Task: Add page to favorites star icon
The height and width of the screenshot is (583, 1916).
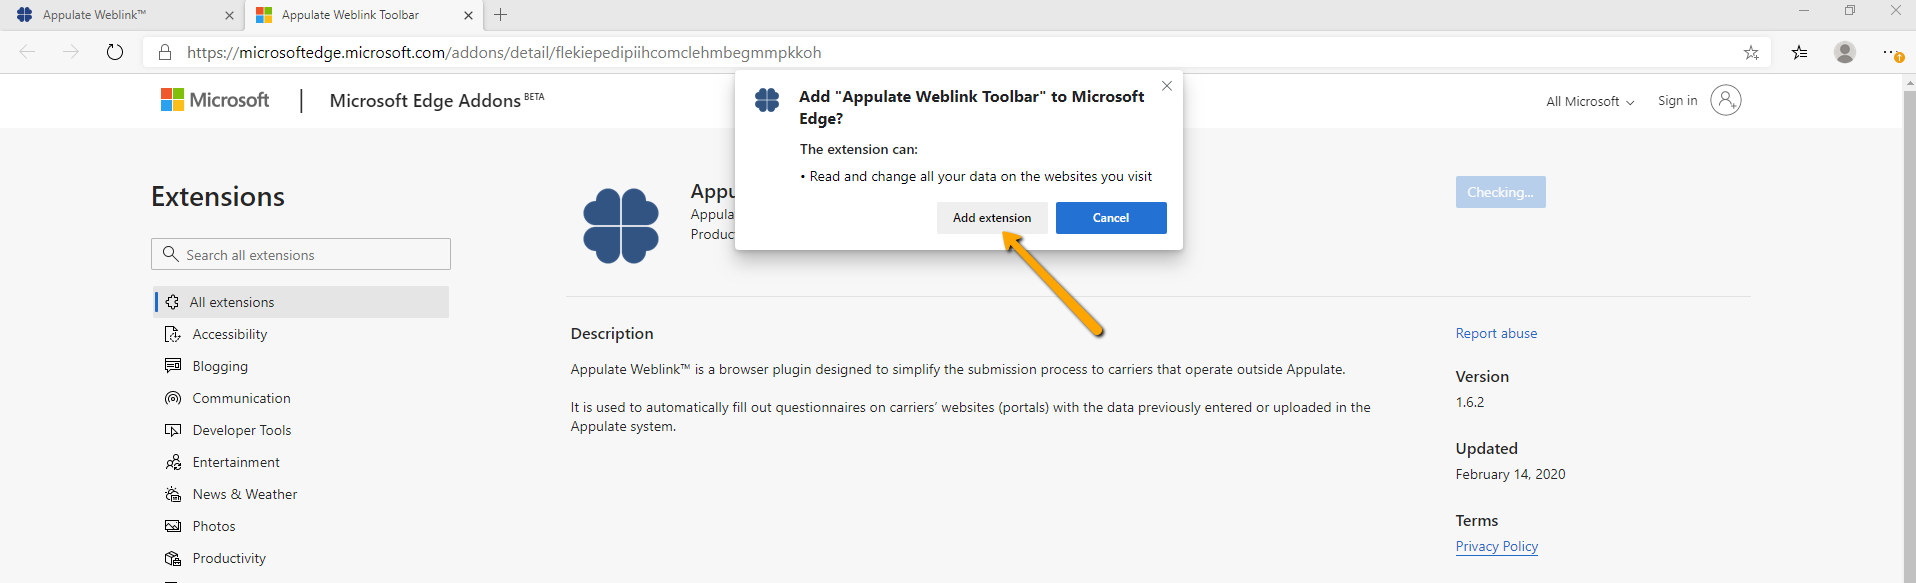Action: coord(1751,53)
